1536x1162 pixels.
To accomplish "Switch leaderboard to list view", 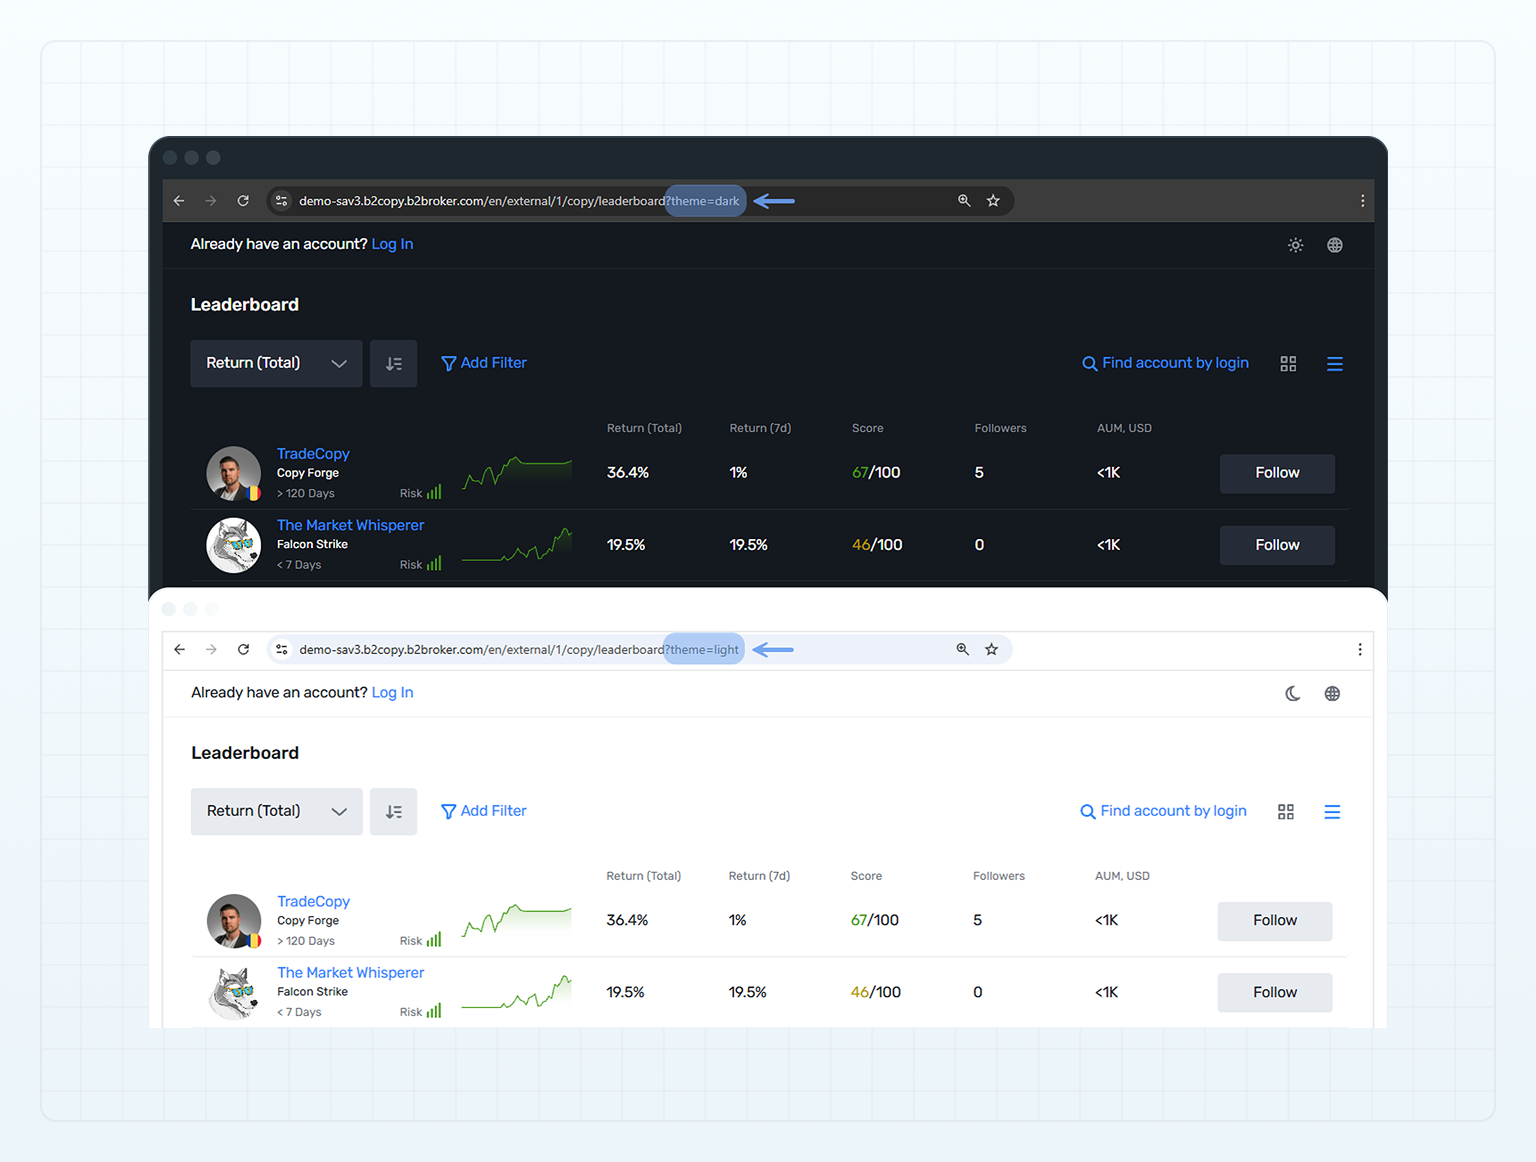I will coord(1334,363).
